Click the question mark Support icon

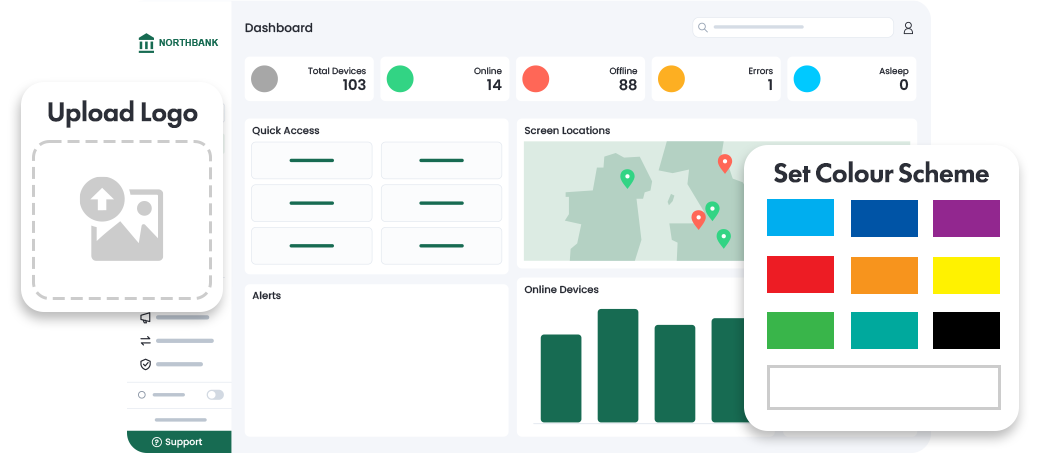pyautogui.click(x=157, y=442)
